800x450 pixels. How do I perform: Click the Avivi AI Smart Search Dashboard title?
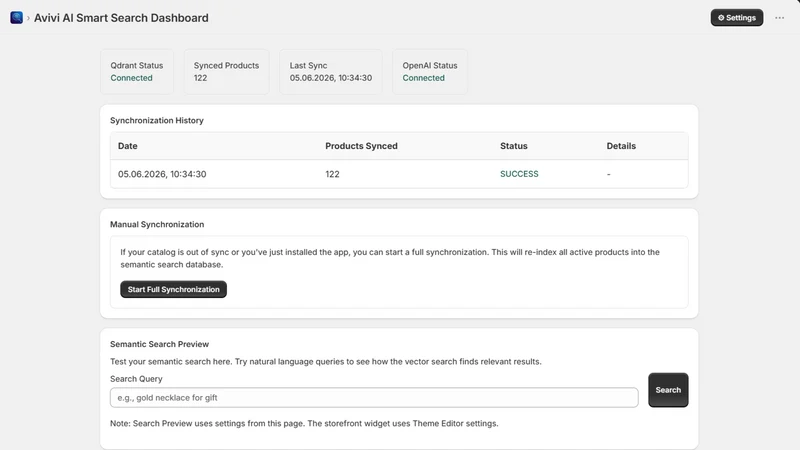click(121, 18)
